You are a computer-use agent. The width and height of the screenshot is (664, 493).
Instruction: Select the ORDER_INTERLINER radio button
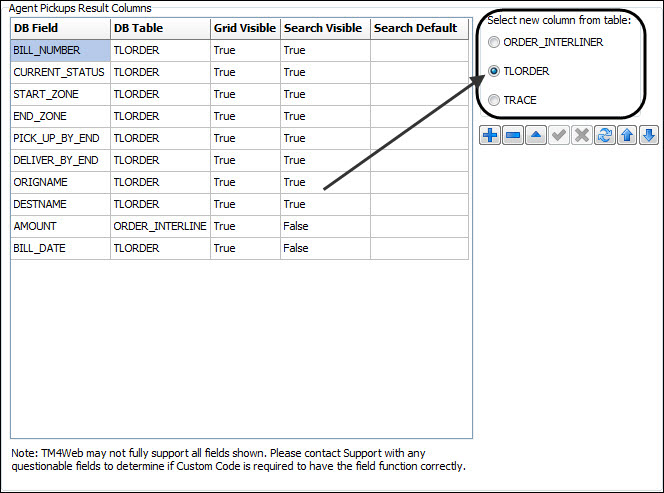(494, 42)
